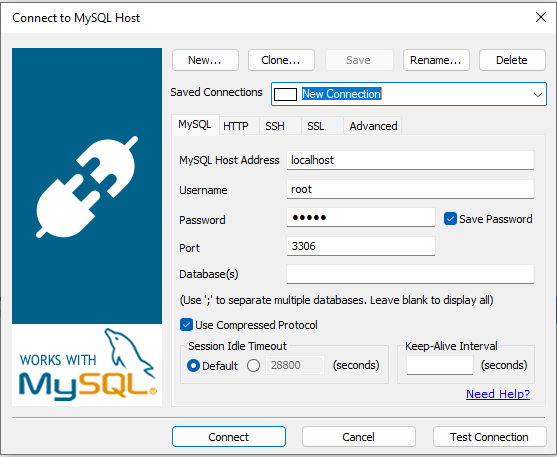Screen dimensions: 557x457
Task: Click the Clone... button
Action: pos(281,60)
